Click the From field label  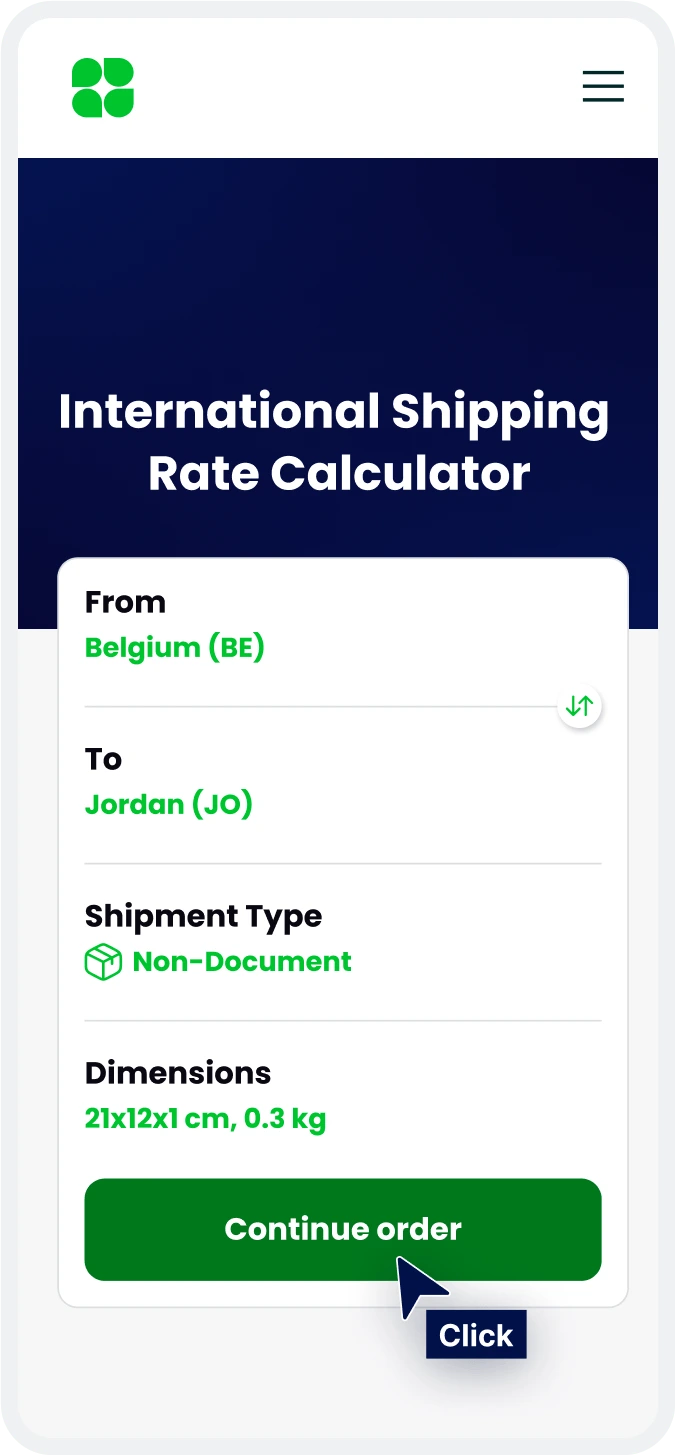[125, 602]
